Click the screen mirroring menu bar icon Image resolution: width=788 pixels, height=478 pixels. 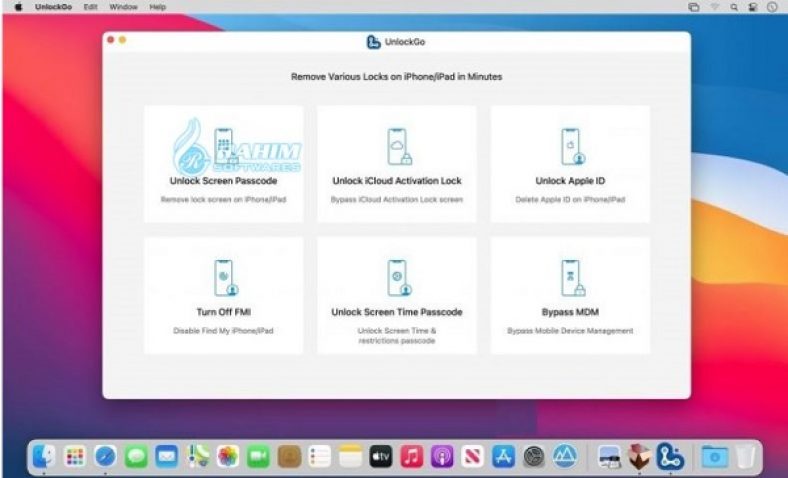click(694, 7)
